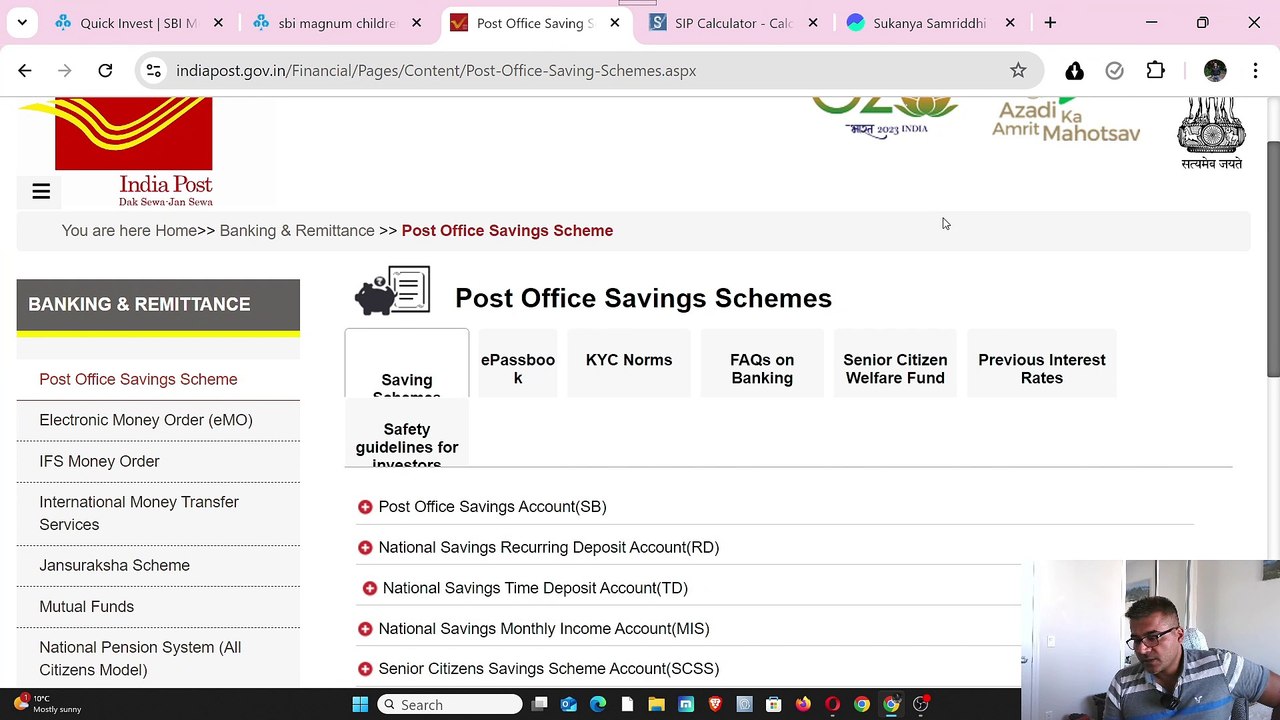Open Brave browser from the taskbar
The width and height of the screenshot is (1280, 720).
click(x=715, y=705)
